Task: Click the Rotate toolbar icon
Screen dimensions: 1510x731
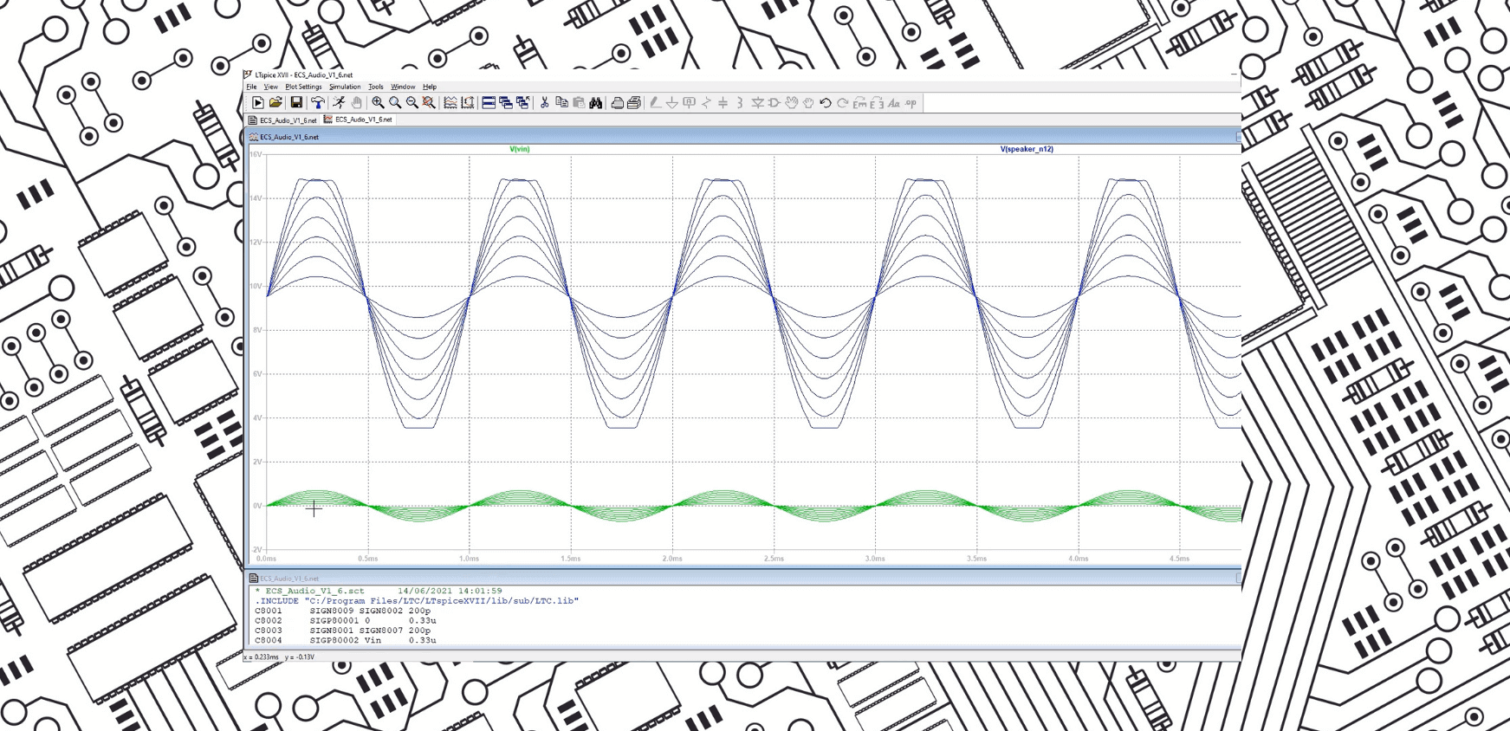Action: pyautogui.click(x=860, y=102)
